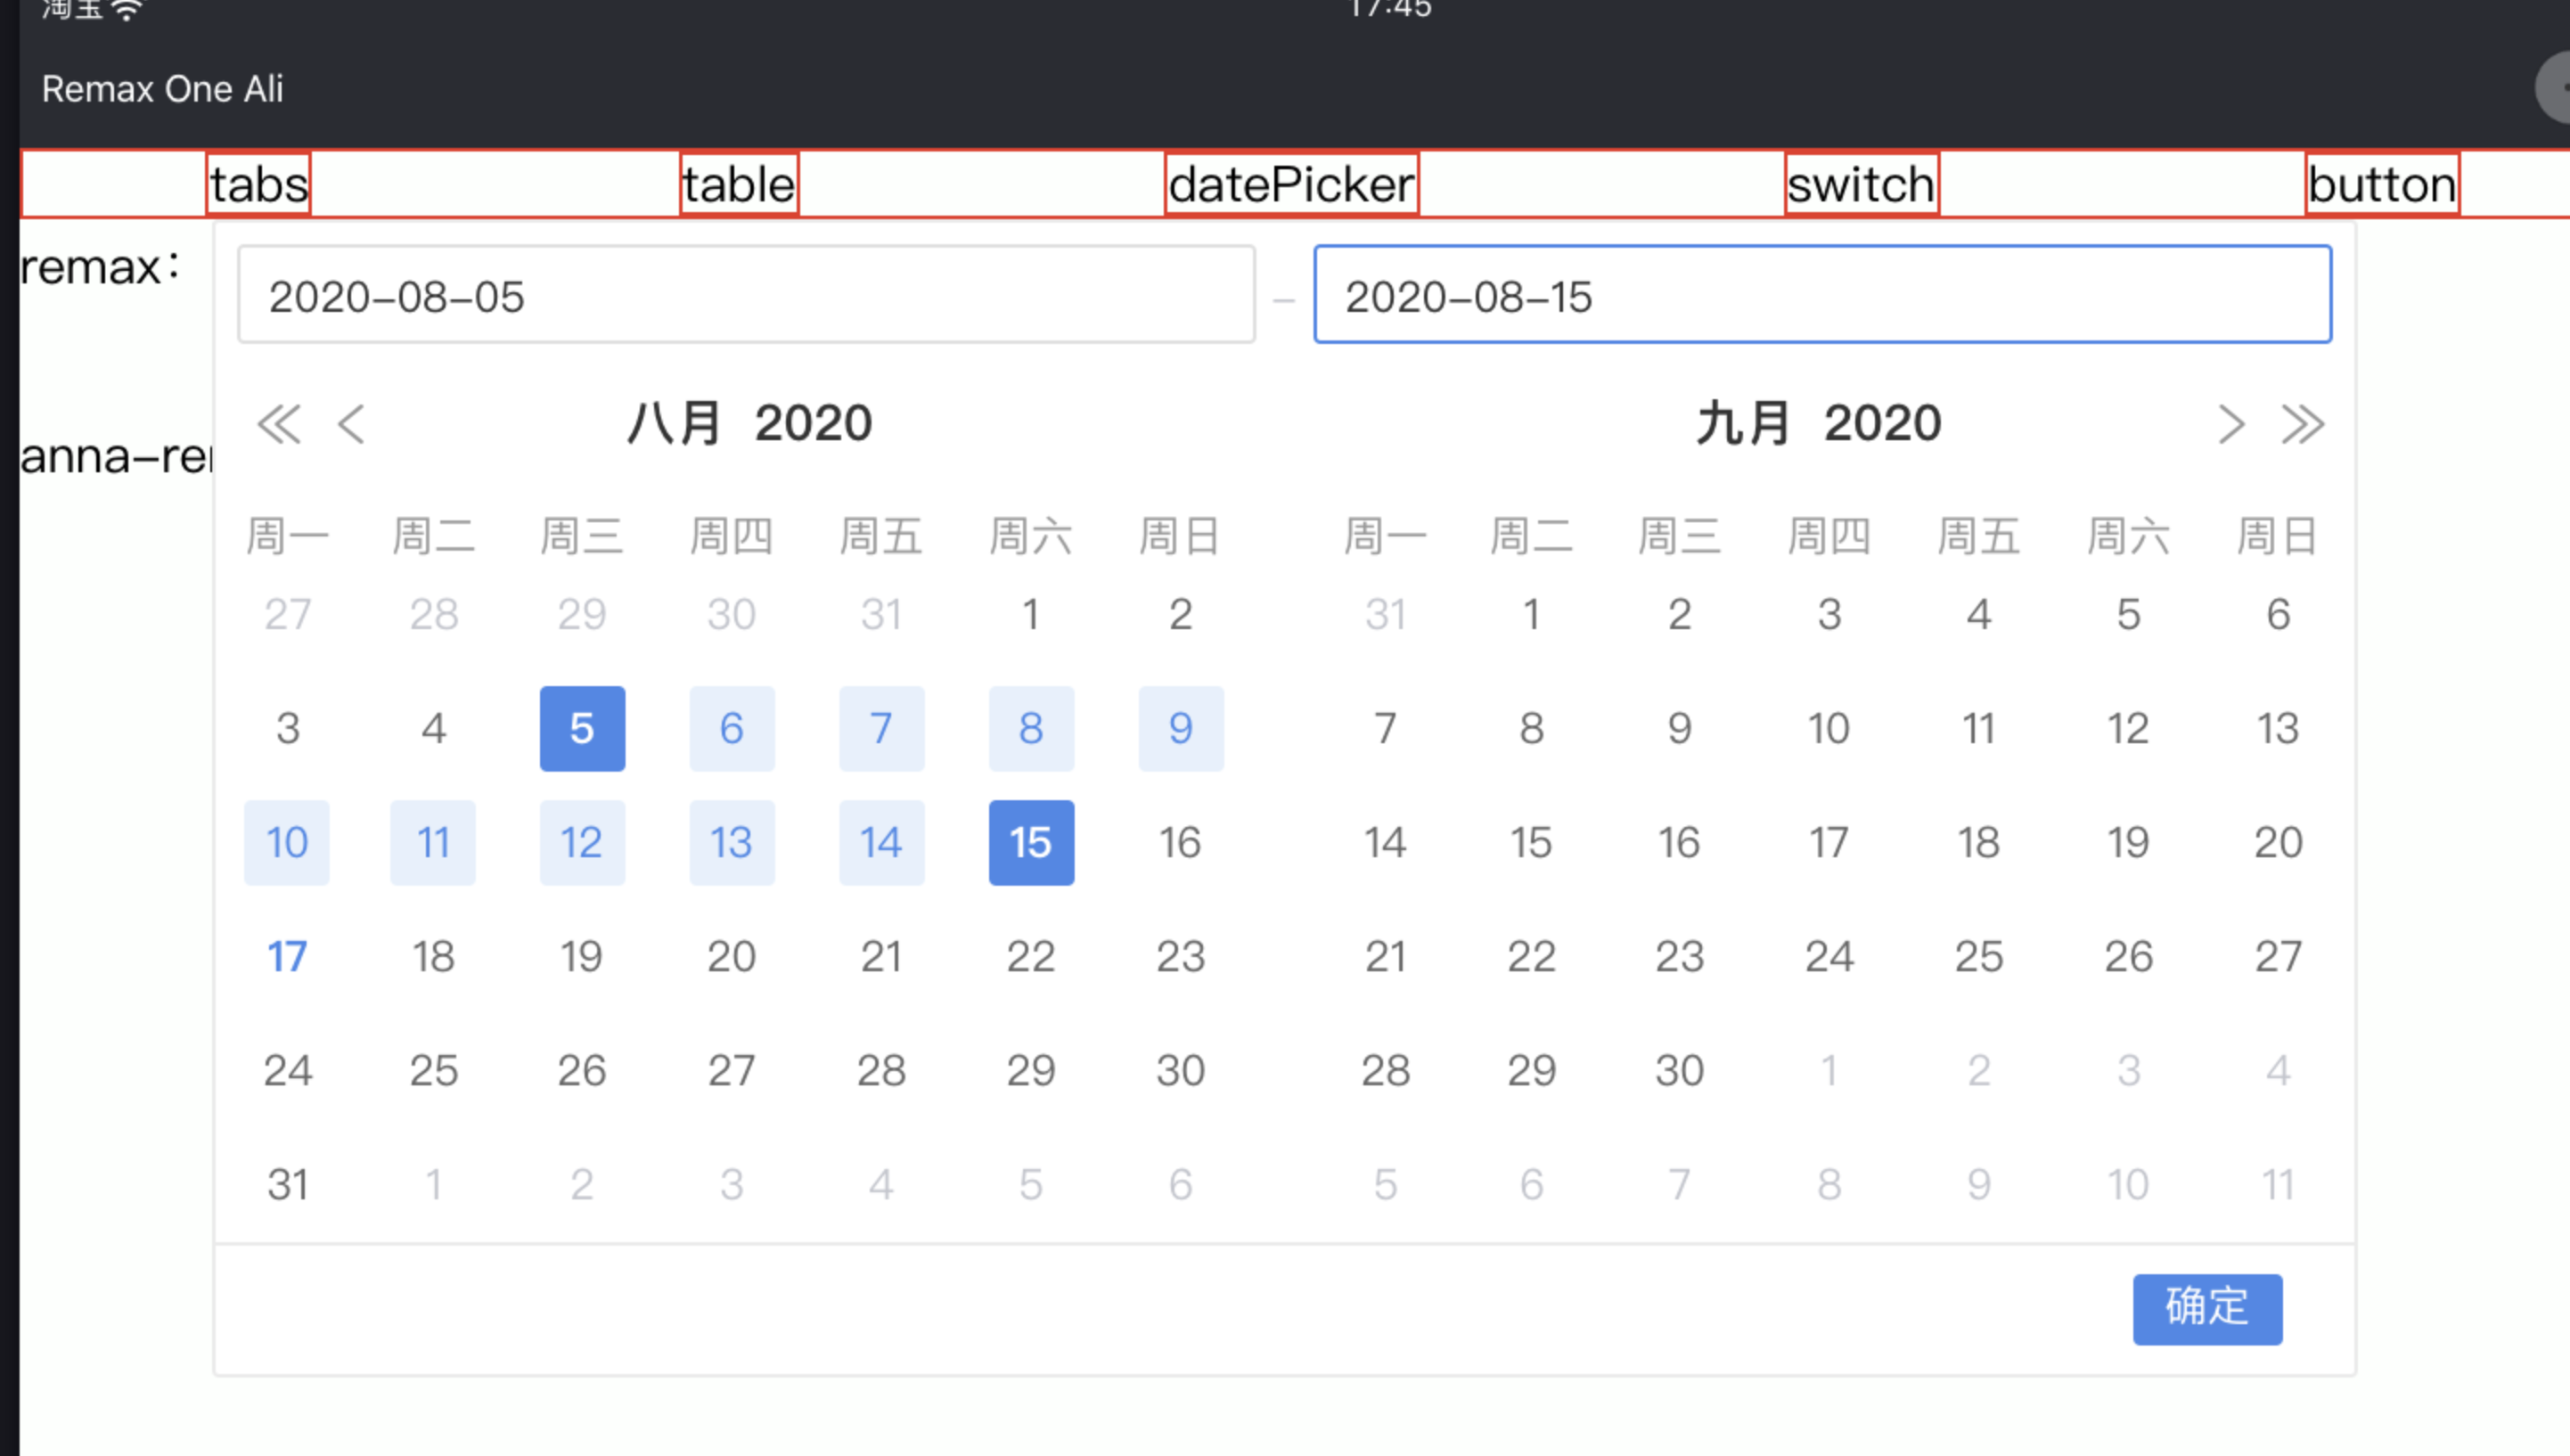Pick September 18 in right calendar
Screen dimensions: 2570x1456
pos(1979,843)
